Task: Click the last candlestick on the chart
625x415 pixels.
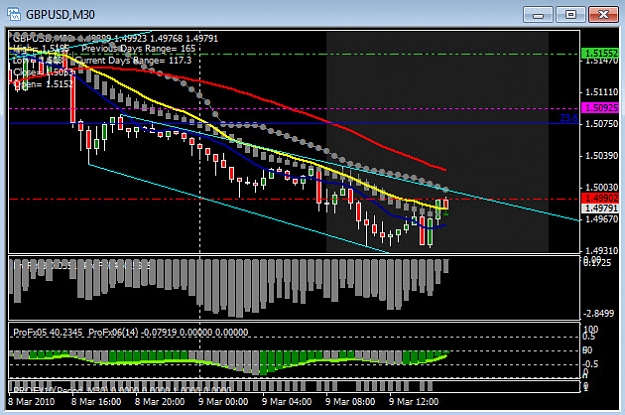Action: tap(446, 203)
